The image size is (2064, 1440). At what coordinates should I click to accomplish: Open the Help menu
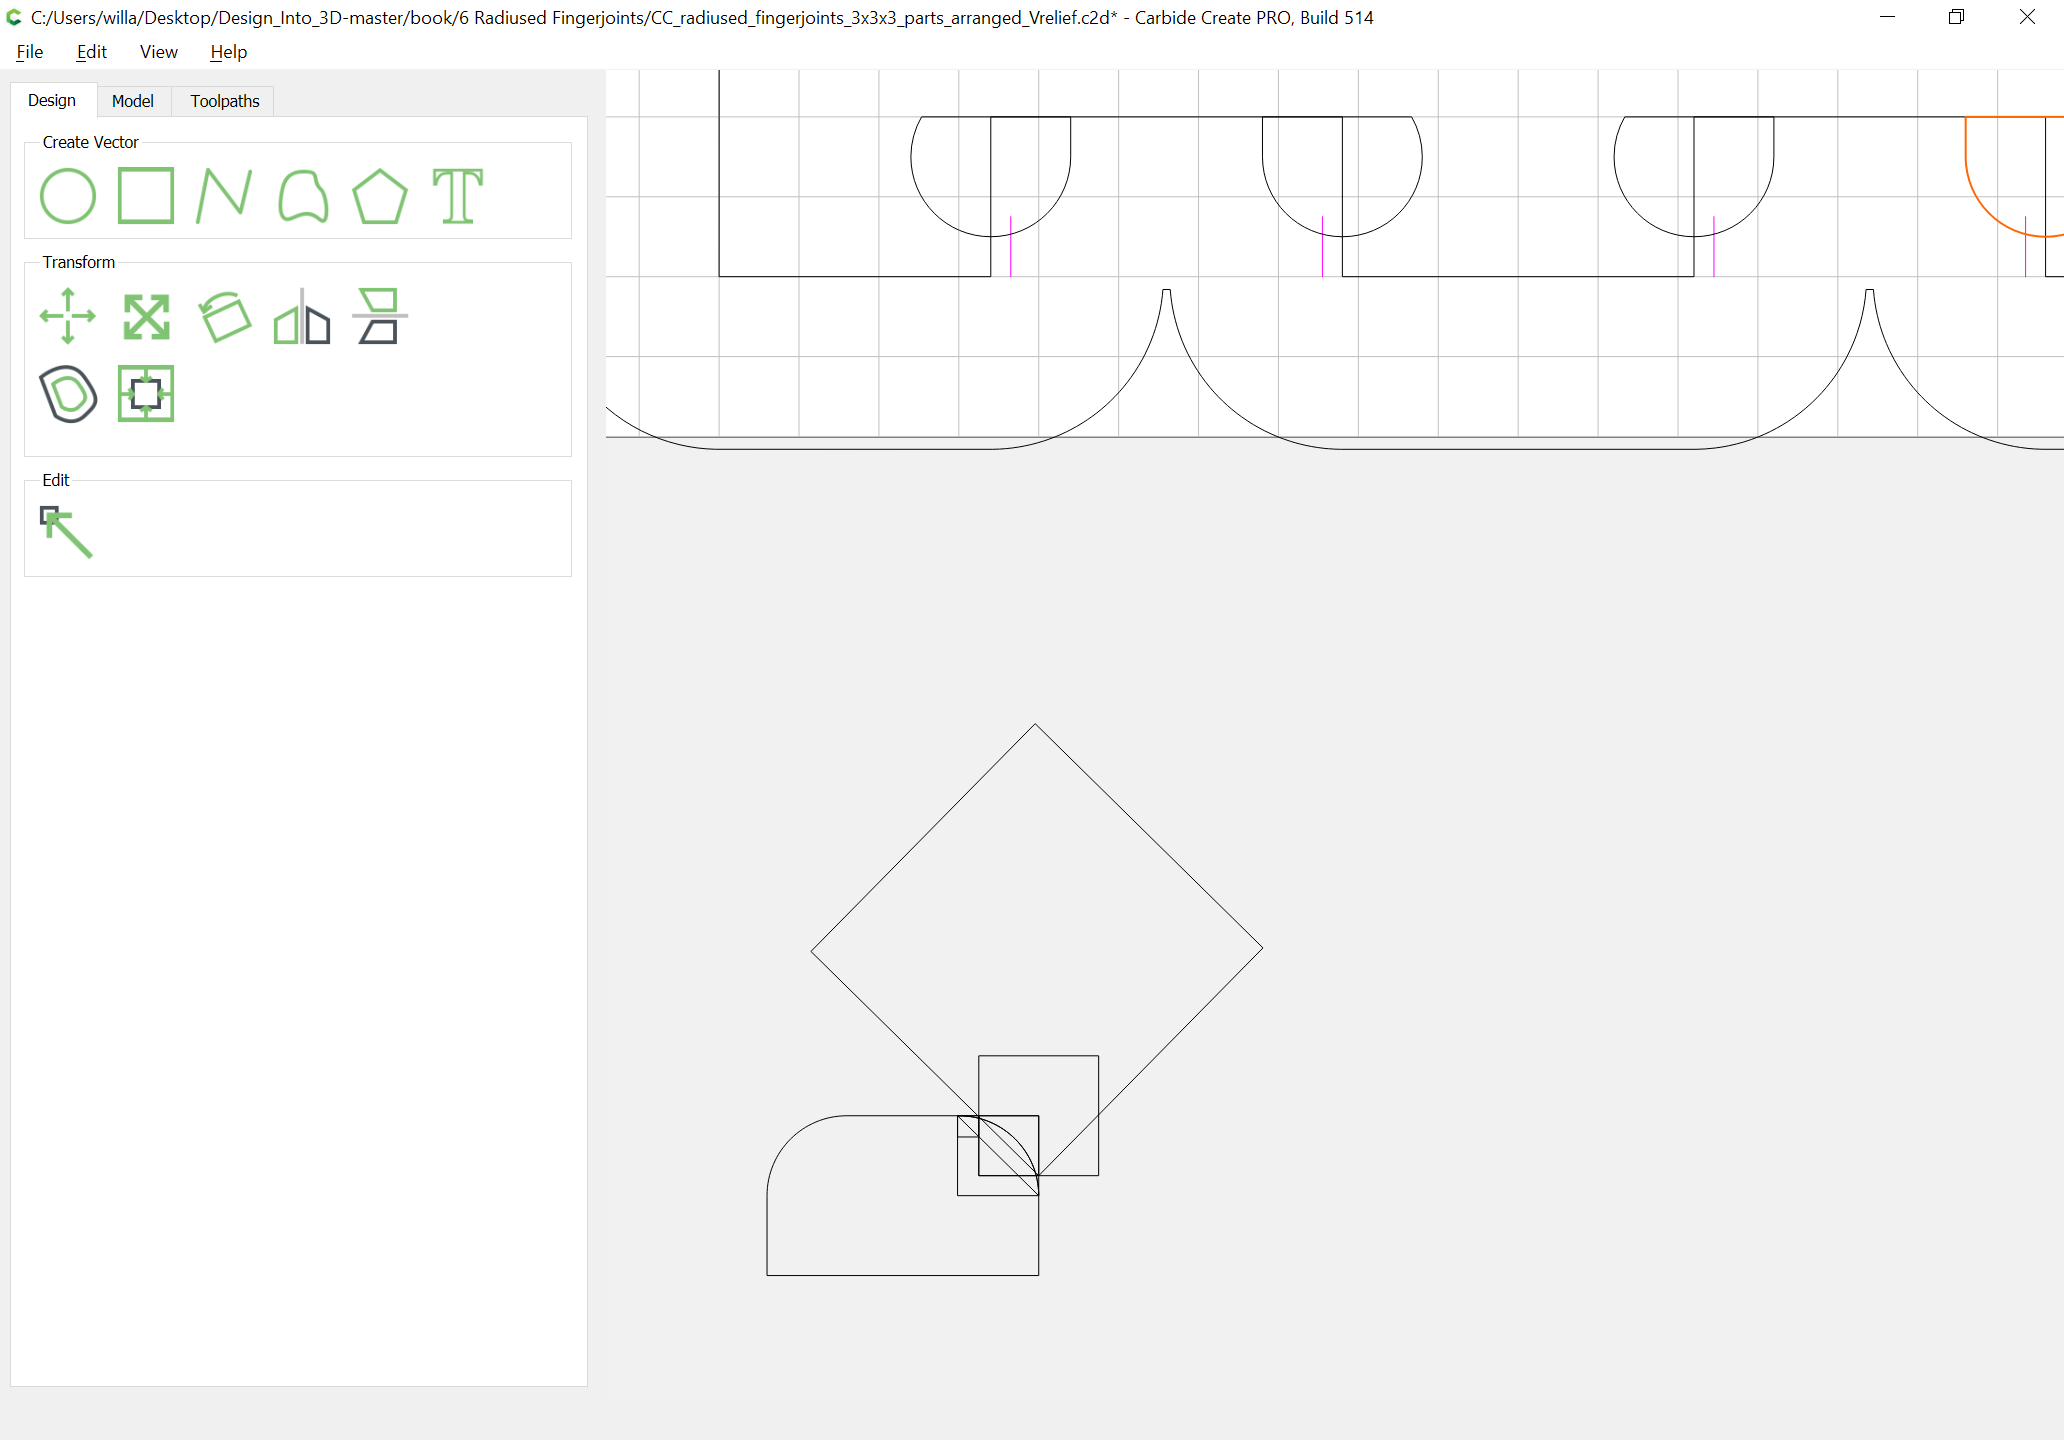tap(228, 52)
